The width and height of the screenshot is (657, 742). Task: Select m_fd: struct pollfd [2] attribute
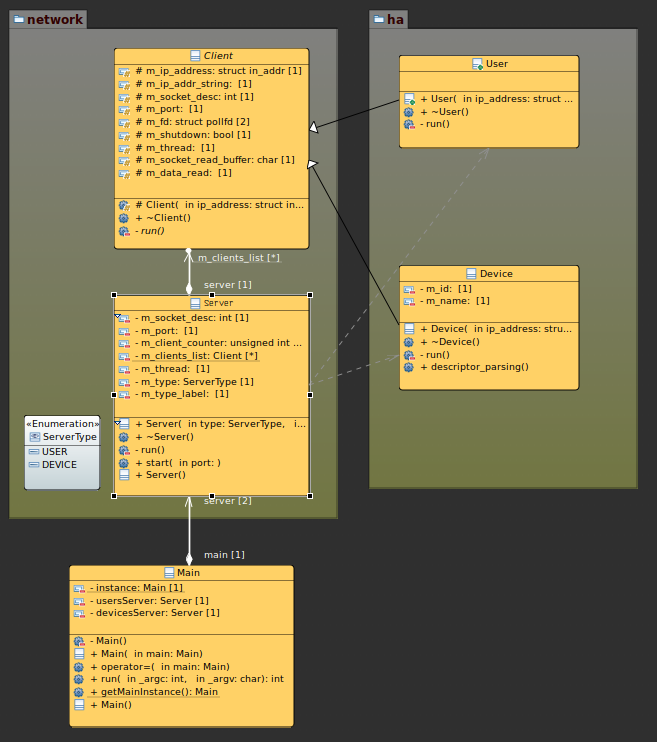pos(193,122)
